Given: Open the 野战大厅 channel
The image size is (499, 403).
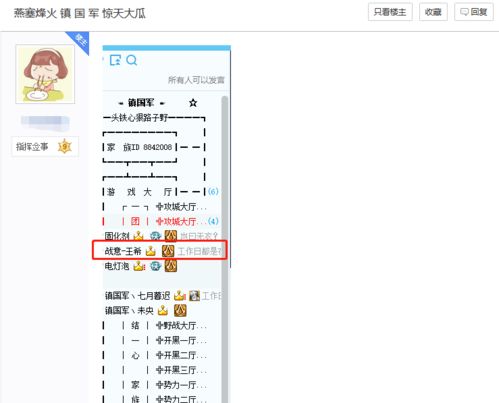Looking at the screenshot, I should tap(181, 325).
